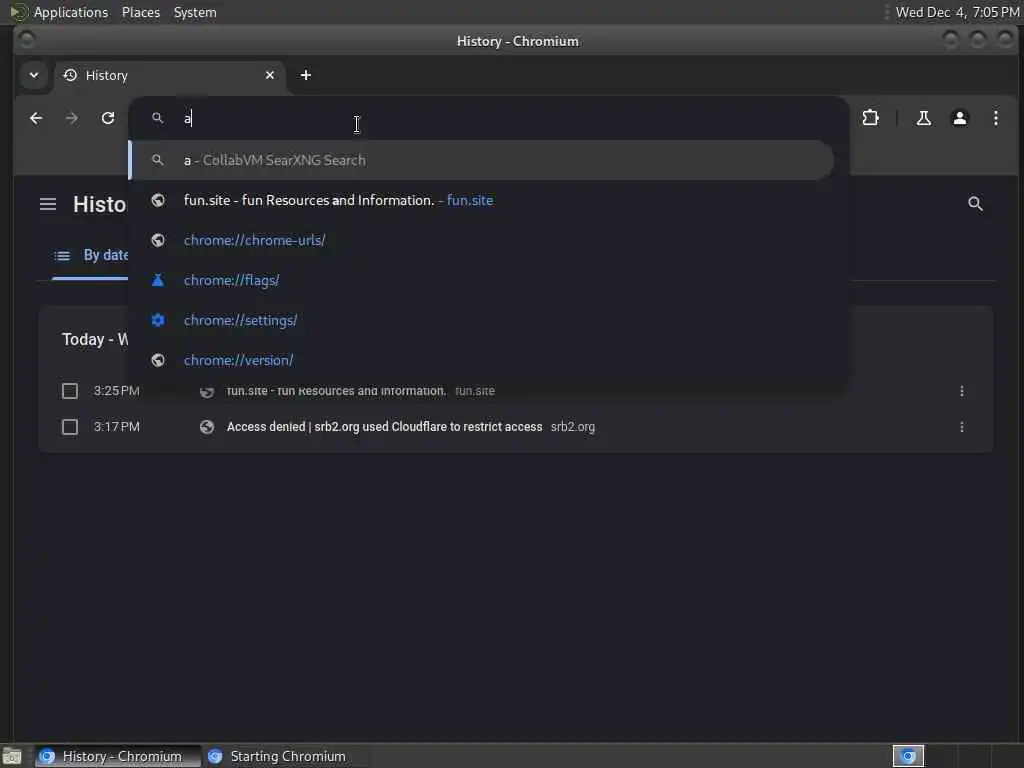This screenshot has width=1024, height=768.
Task: Open the Access denied srb2.org history link
Action: [384, 427]
